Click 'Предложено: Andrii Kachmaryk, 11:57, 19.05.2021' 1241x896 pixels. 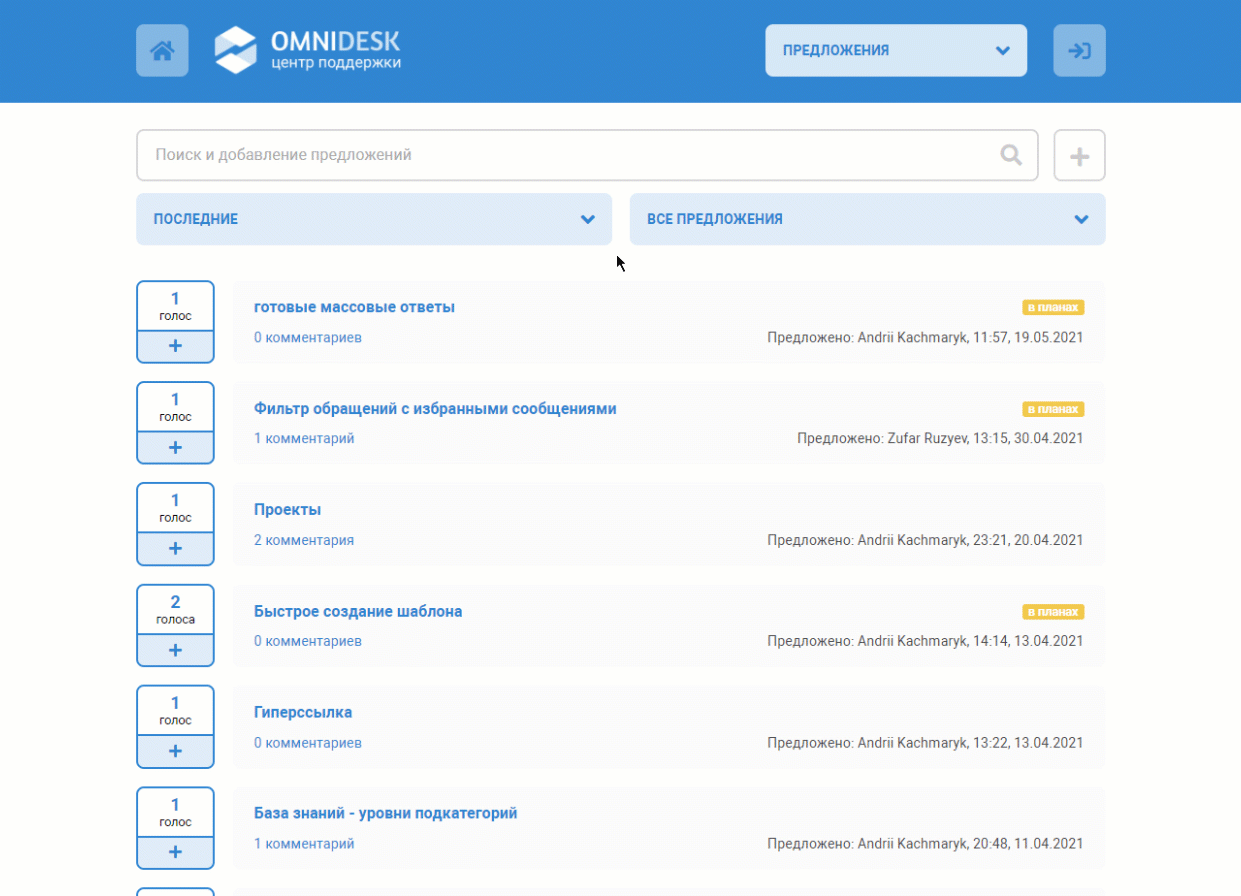[925, 337]
